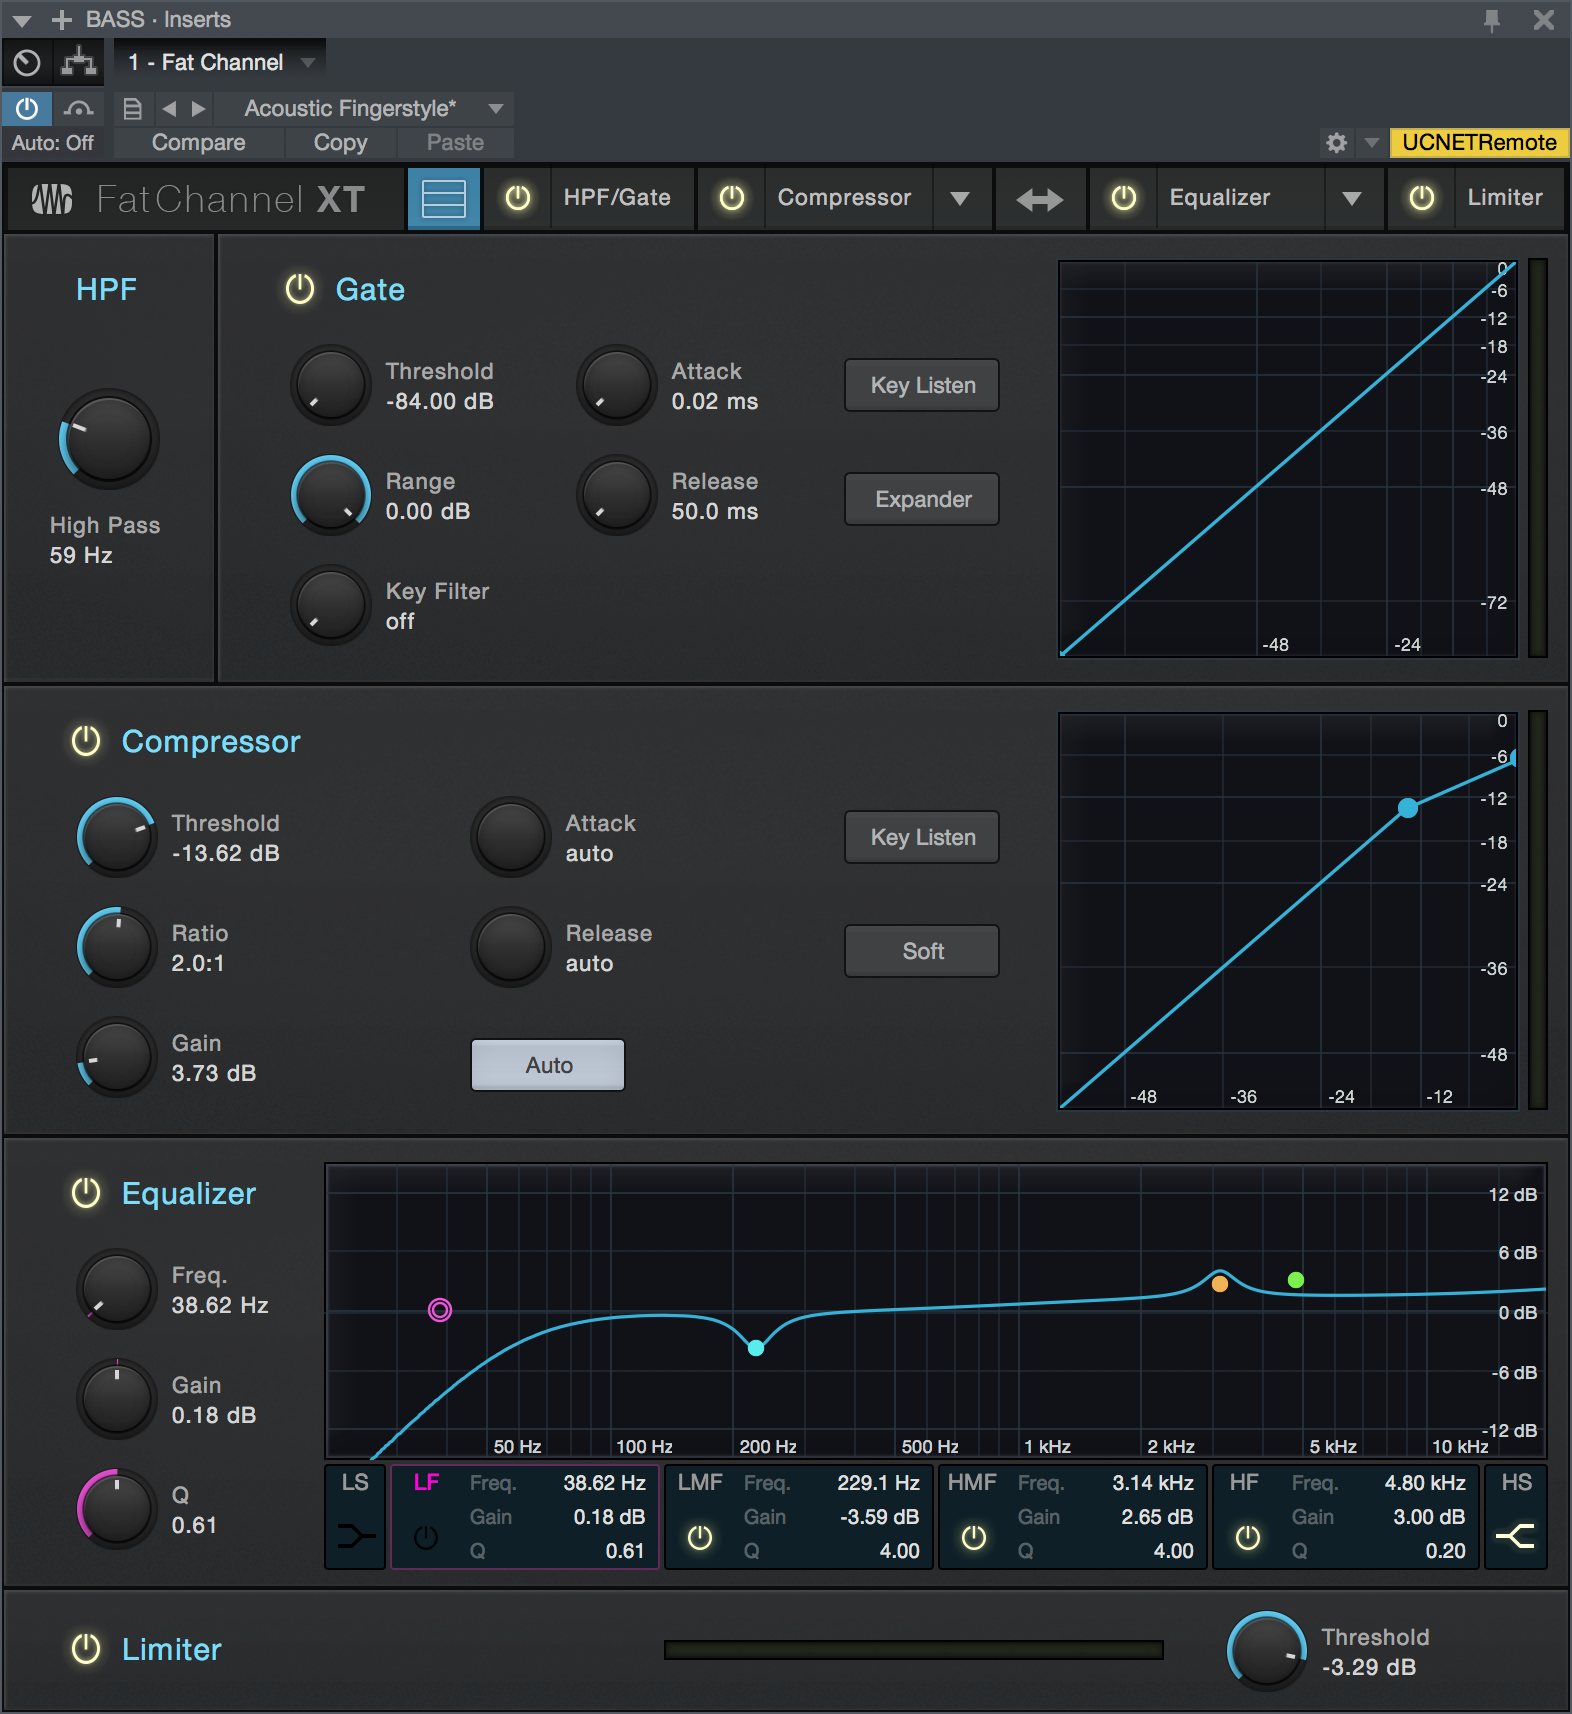Click the cyan LMF node on EQ graph
1572x1714 pixels.
756,1348
